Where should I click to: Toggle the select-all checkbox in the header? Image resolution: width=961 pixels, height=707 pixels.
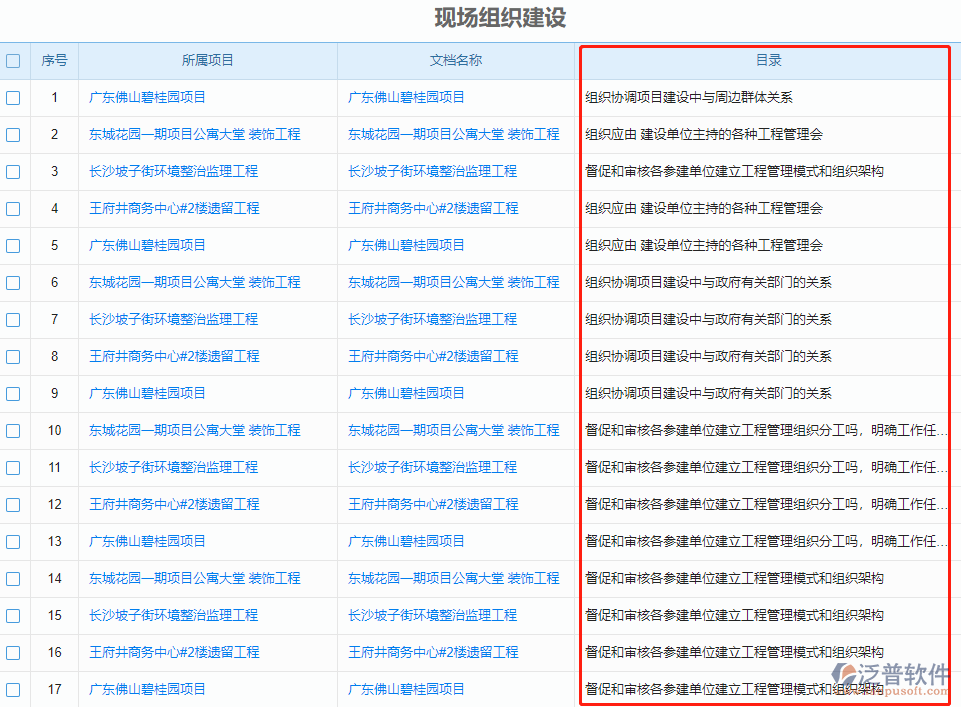[13, 60]
